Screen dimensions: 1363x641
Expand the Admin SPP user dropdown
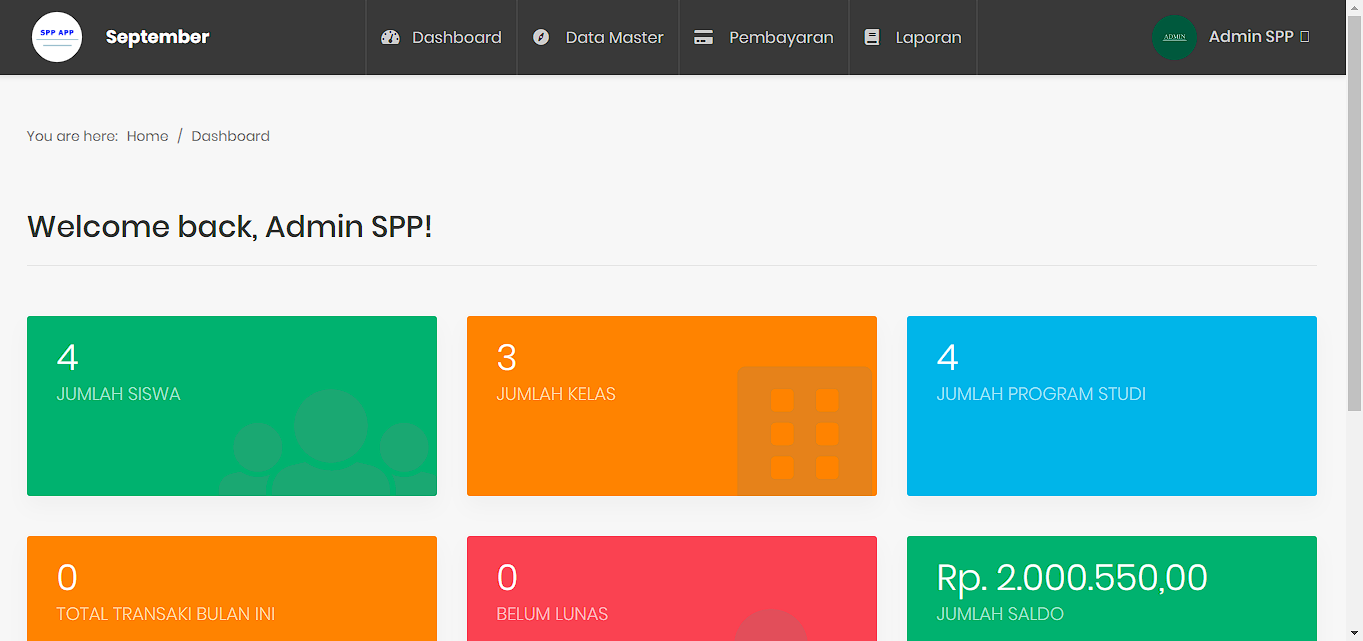[1259, 36]
